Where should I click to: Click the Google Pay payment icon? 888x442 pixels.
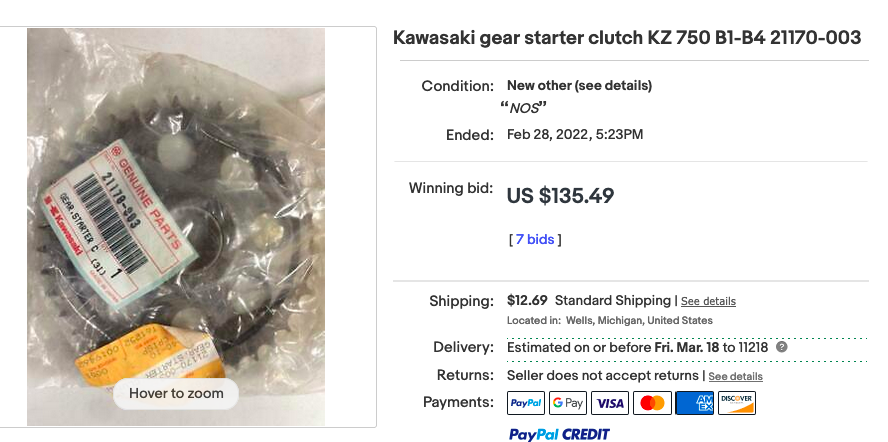pyautogui.click(x=568, y=403)
